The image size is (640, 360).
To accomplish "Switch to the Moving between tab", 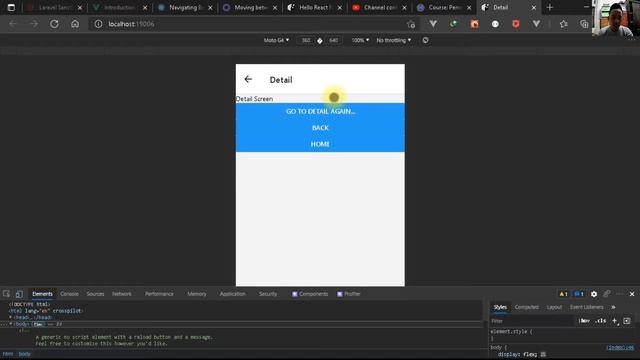I will (x=249, y=7).
